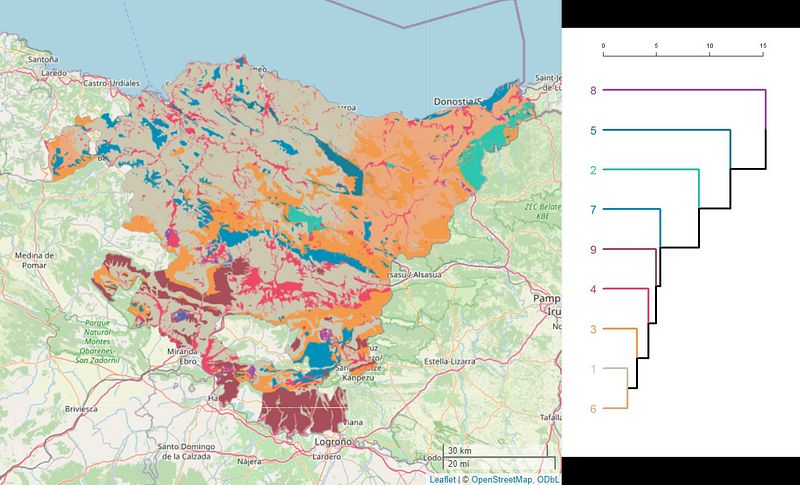The height and width of the screenshot is (485, 800).
Task: Open the Leaflet attribution link
Action: [442, 479]
